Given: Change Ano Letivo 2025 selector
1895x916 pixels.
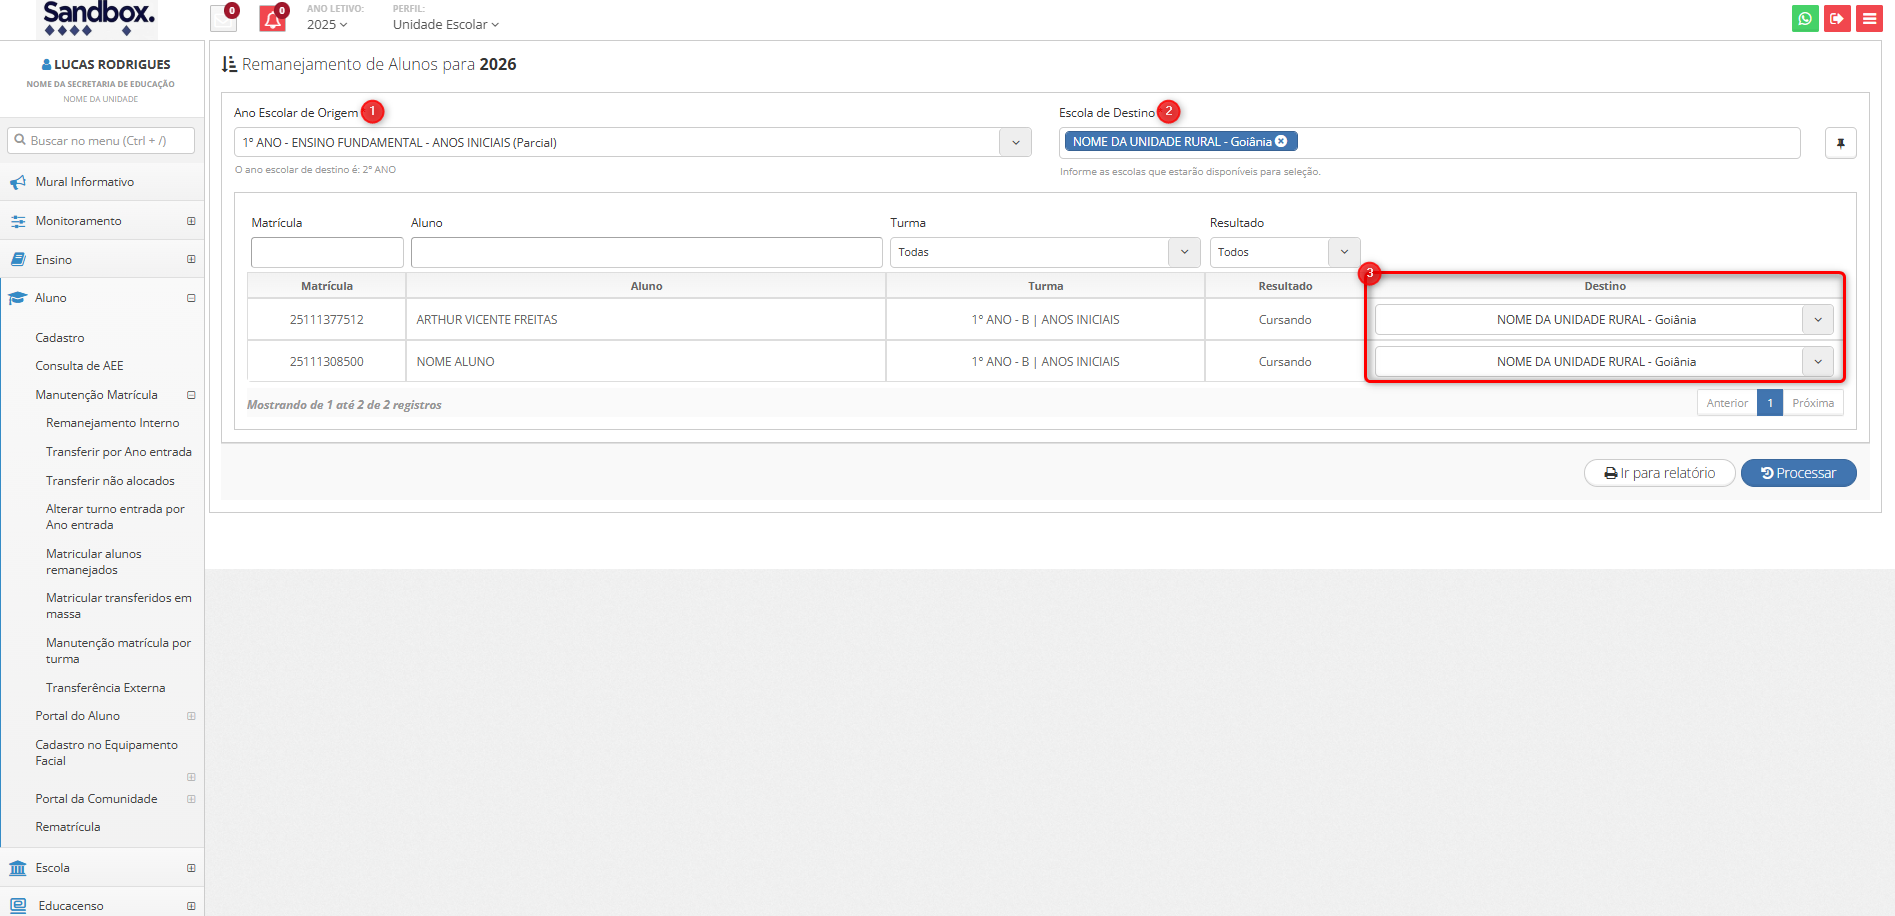Looking at the screenshot, I should click(327, 25).
